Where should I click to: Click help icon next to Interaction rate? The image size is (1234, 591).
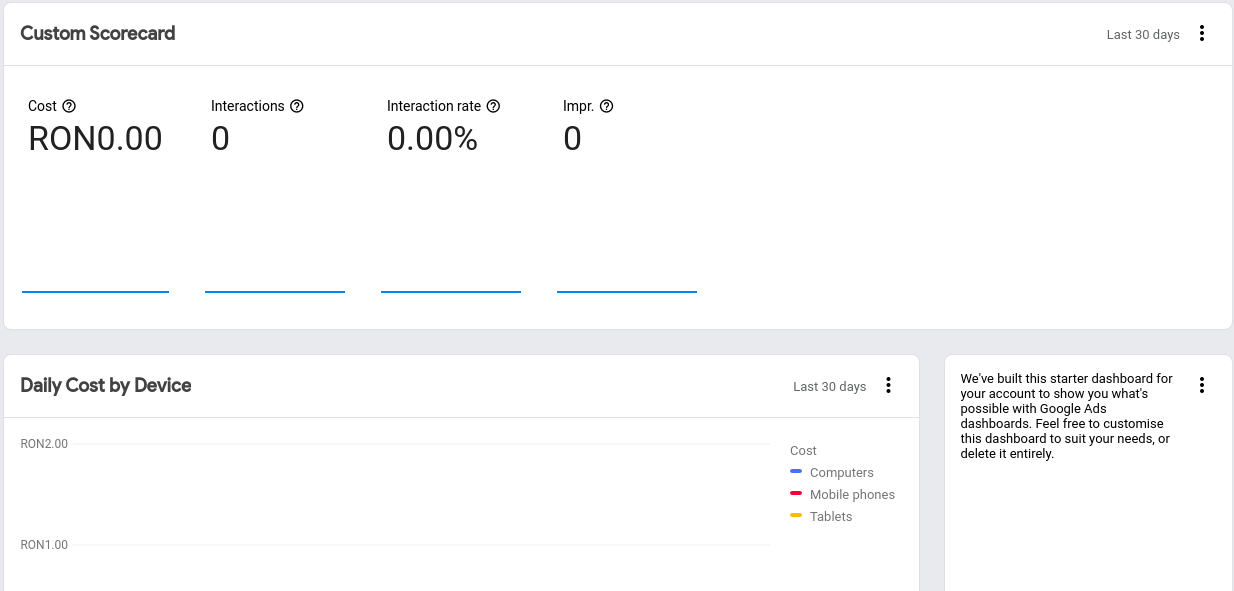(x=493, y=106)
